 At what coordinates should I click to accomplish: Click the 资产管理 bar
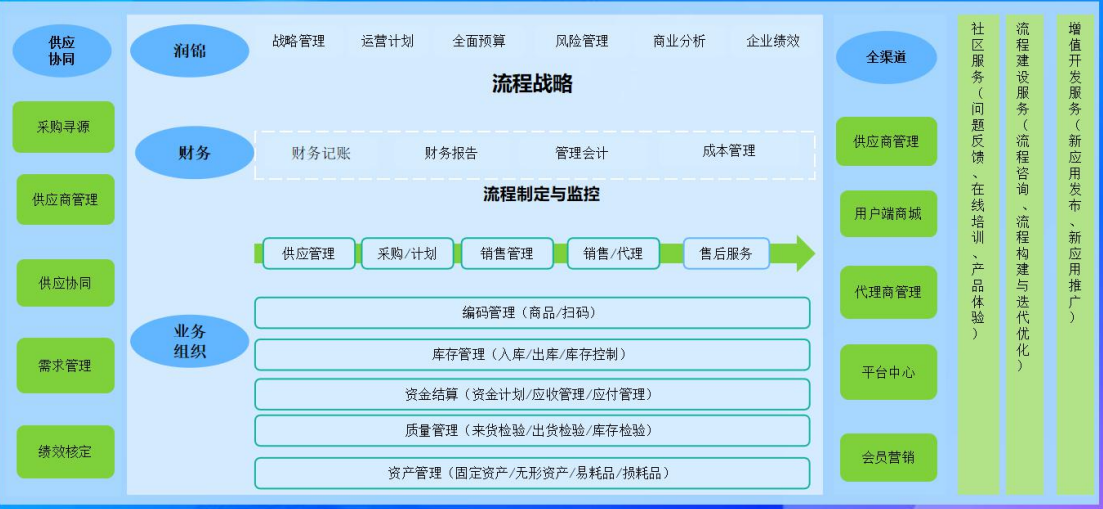coord(532,473)
